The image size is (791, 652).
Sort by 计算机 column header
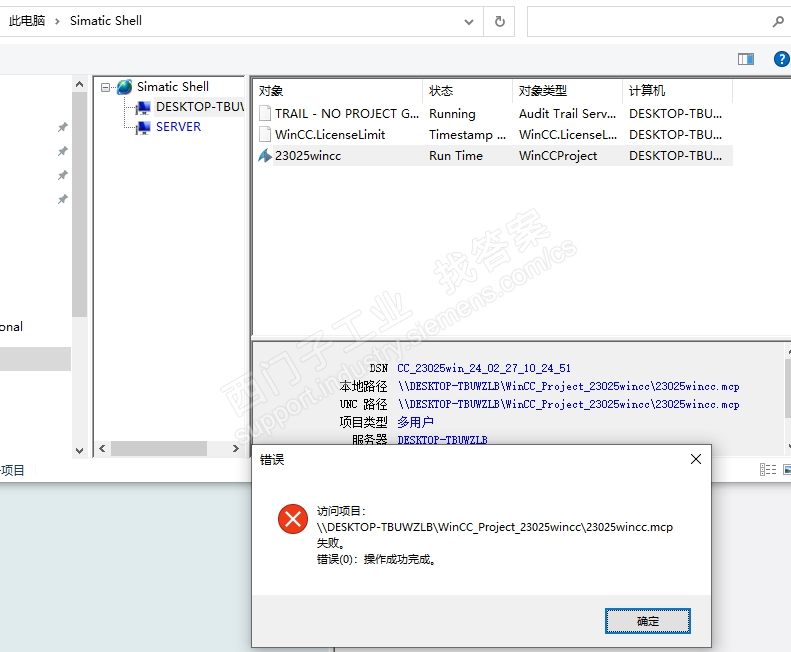pos(677,91)
